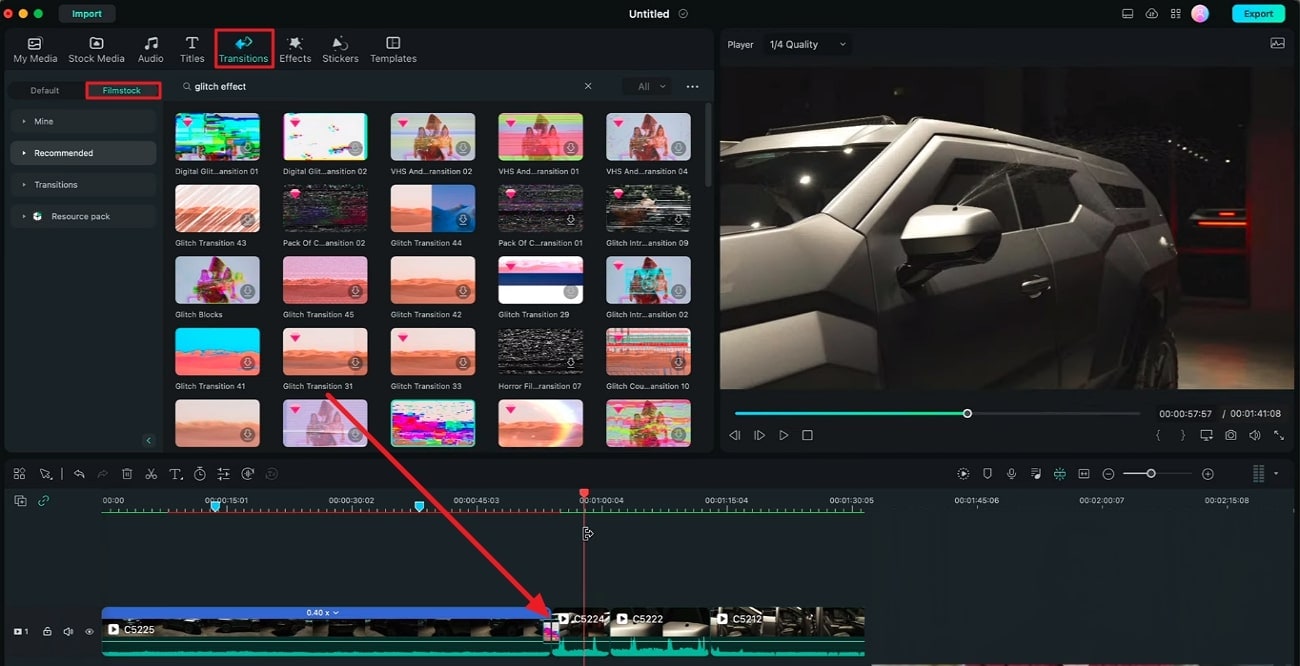The image size is (1300, 666).
Task: Click the layout grid icon in timeline toolbar
Action: [20, 474]
